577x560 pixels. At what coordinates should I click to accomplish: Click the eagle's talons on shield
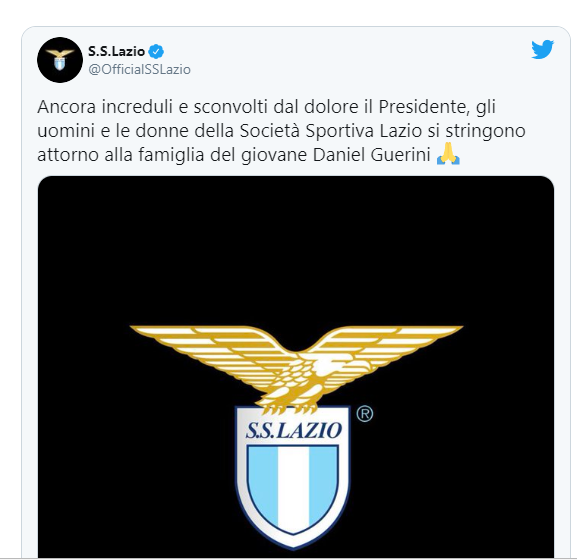pos(290,408)
